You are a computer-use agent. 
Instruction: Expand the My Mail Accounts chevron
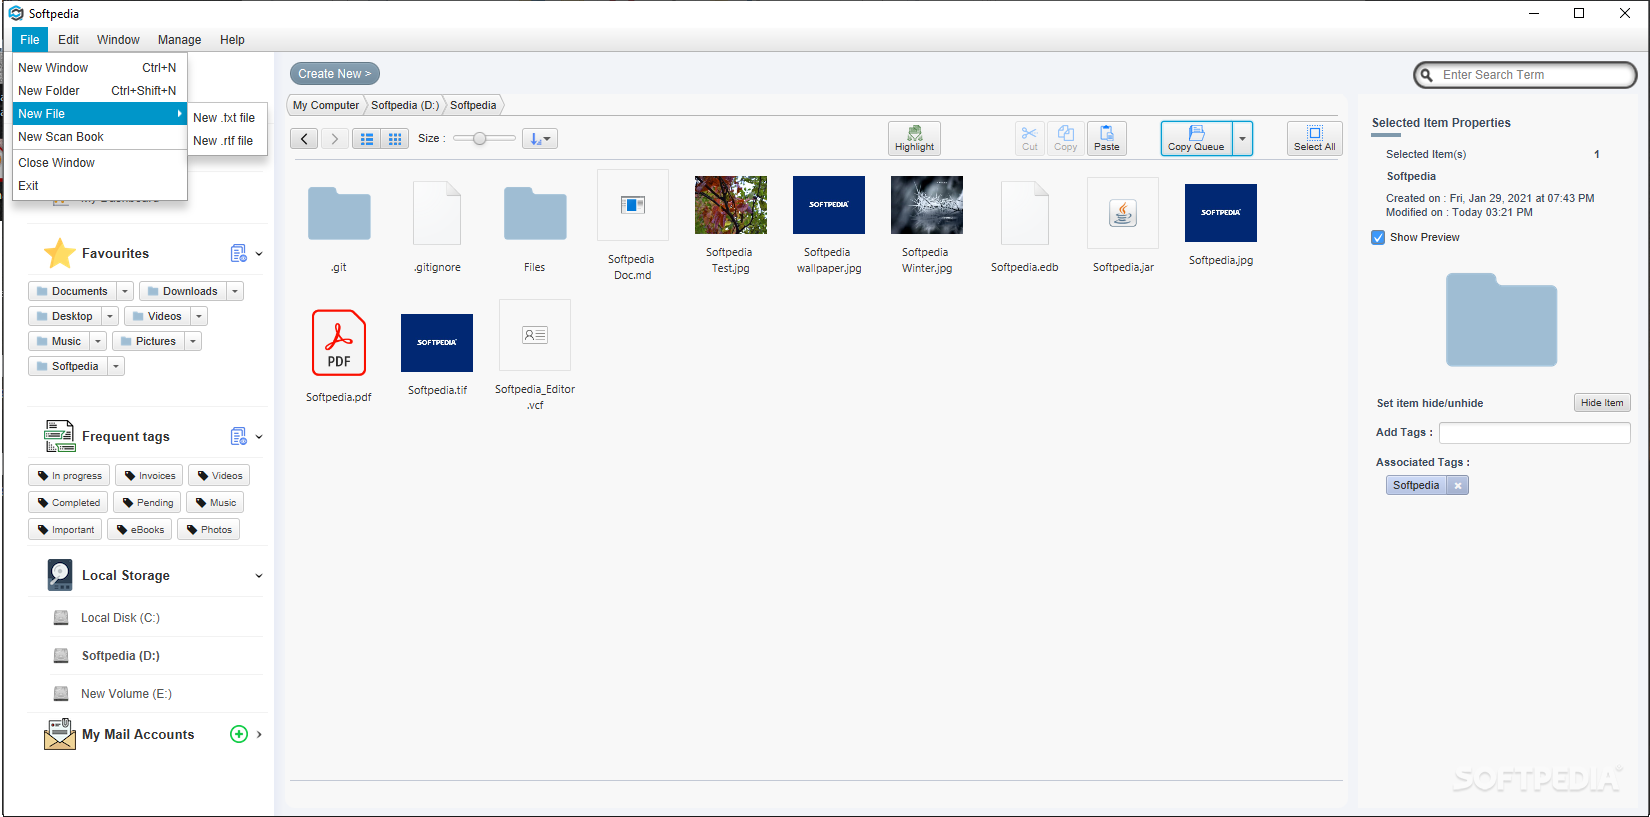[x=259, y=734]
